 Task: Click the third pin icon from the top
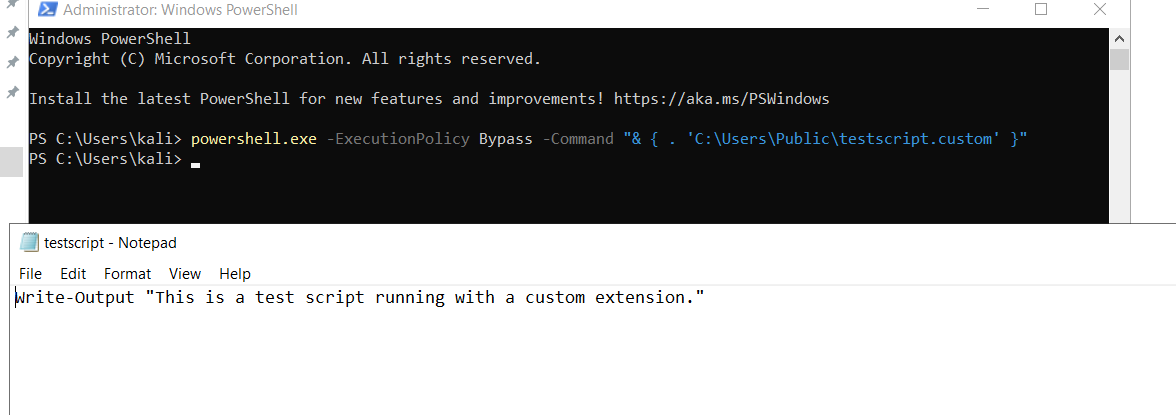tap(12, 62)
